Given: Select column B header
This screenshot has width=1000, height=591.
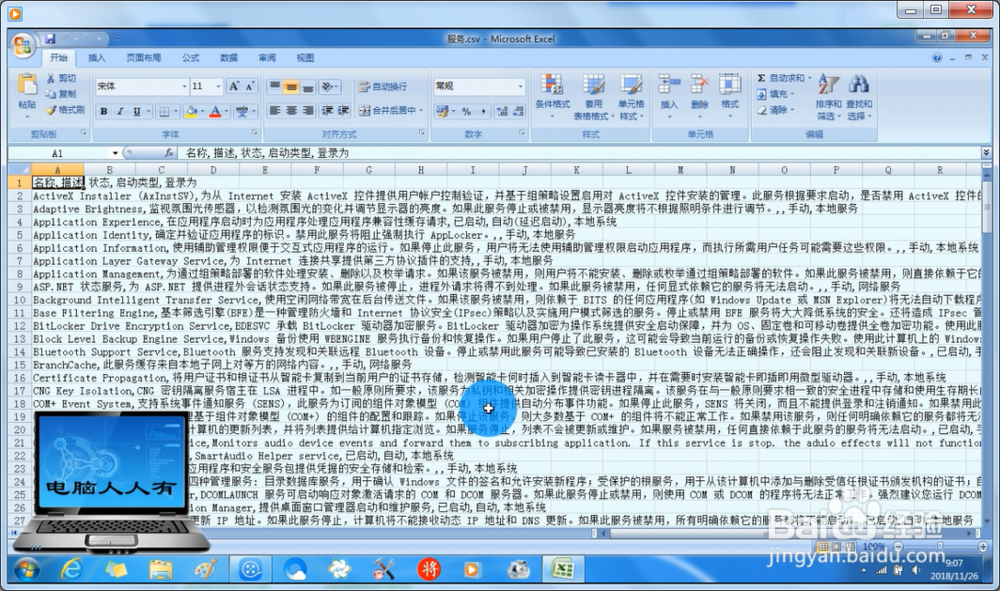Looking at the screenshot, I should (x=110, y=170).
